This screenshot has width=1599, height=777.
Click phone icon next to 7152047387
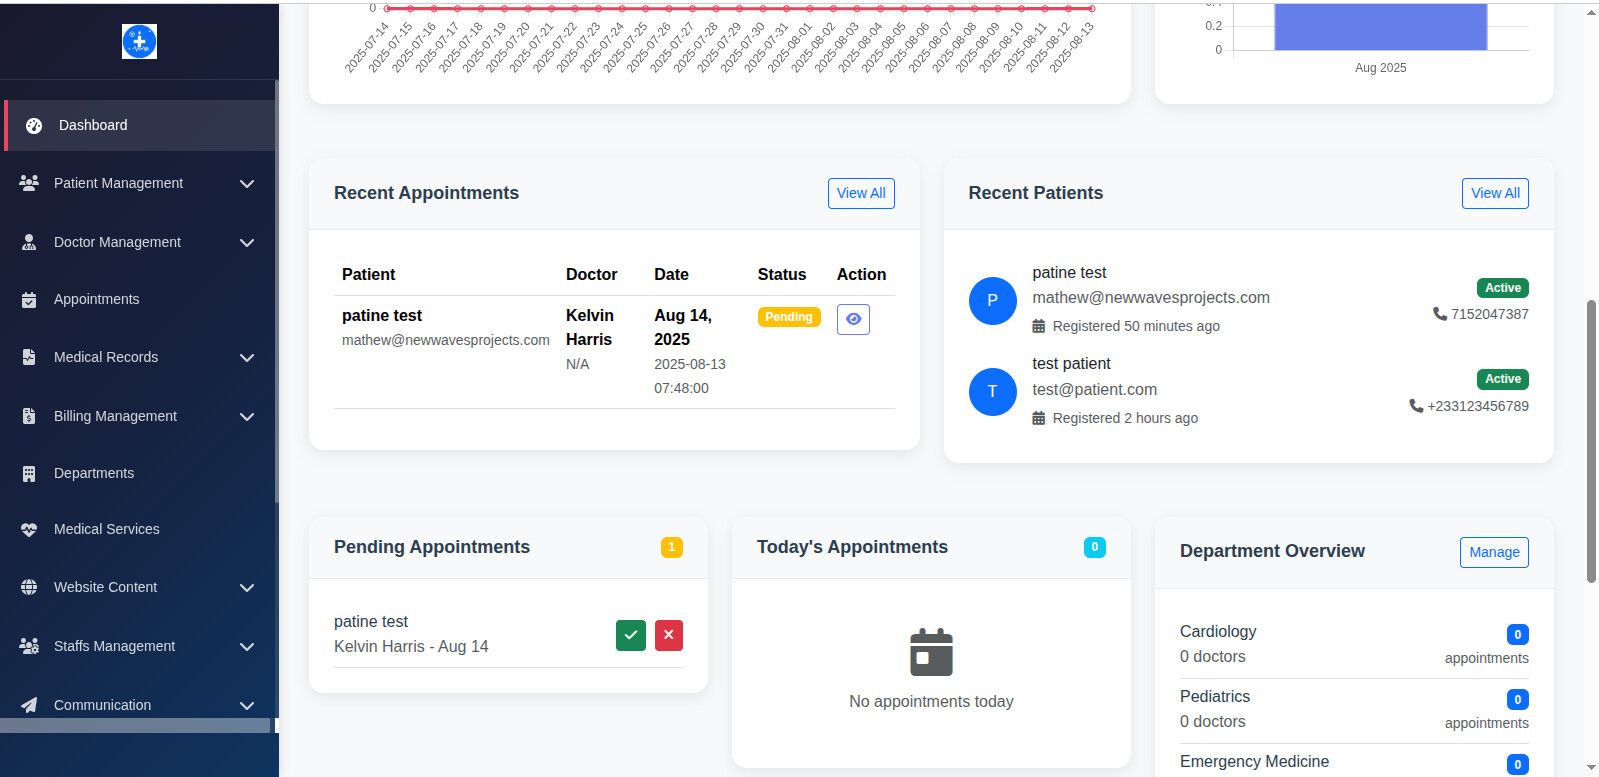click(1440, 314)
